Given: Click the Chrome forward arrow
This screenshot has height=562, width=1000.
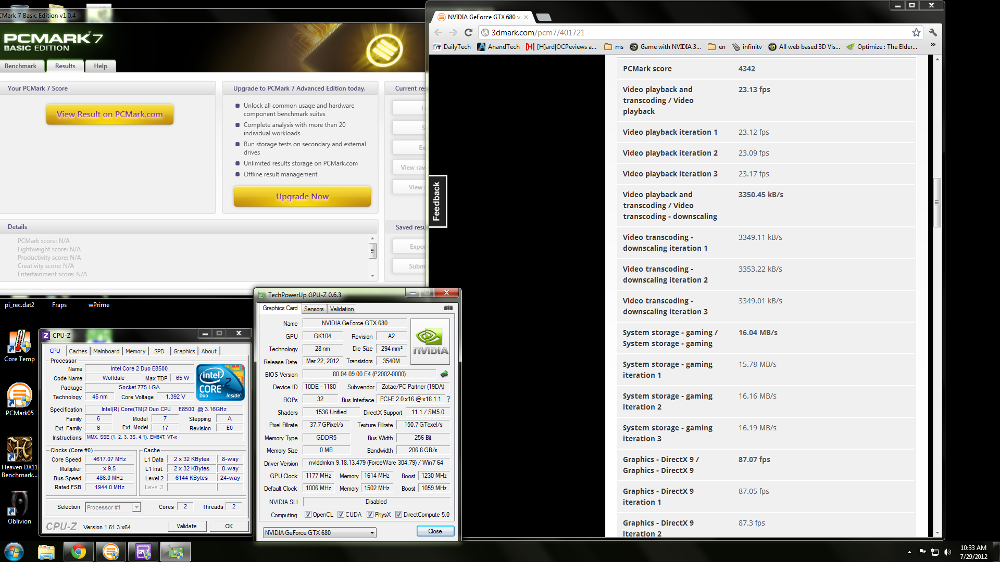Looking at the screenshot, I should pyautogui.click(x=453, y=33).
